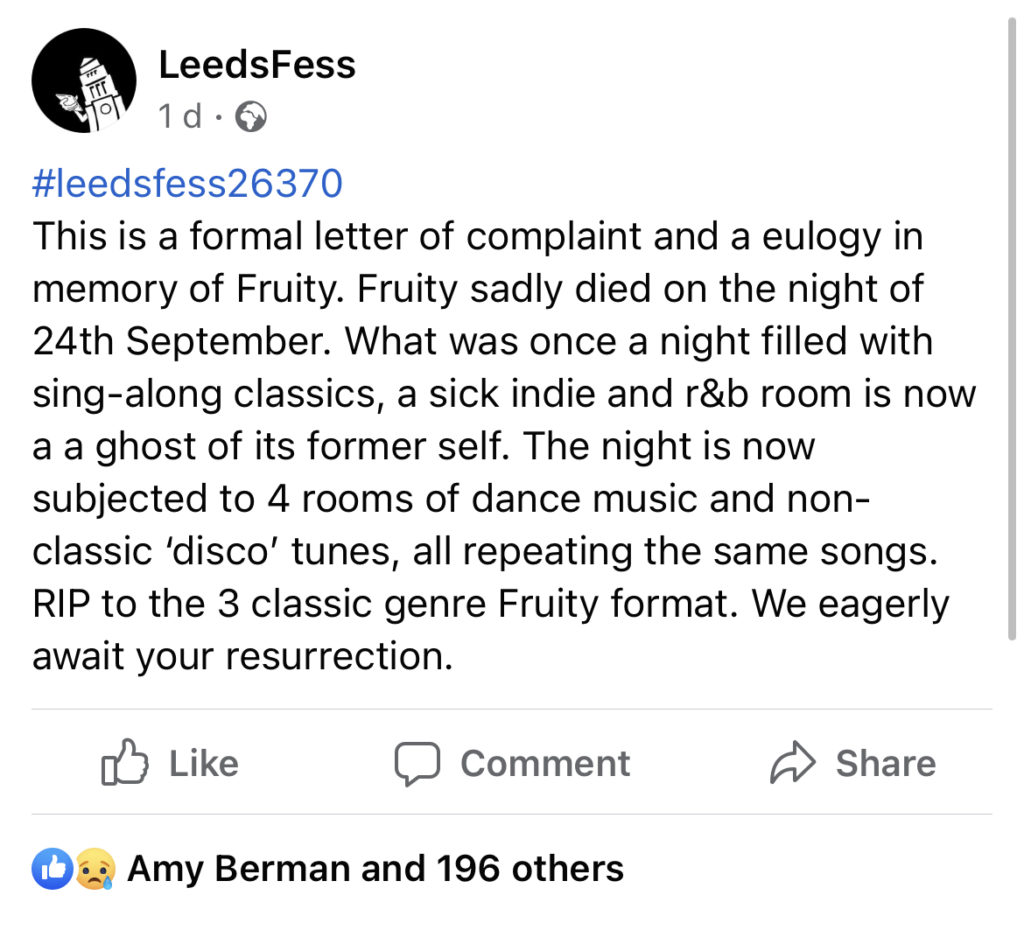Click the sad crying reaction emoji

click(x=95, y=869)
